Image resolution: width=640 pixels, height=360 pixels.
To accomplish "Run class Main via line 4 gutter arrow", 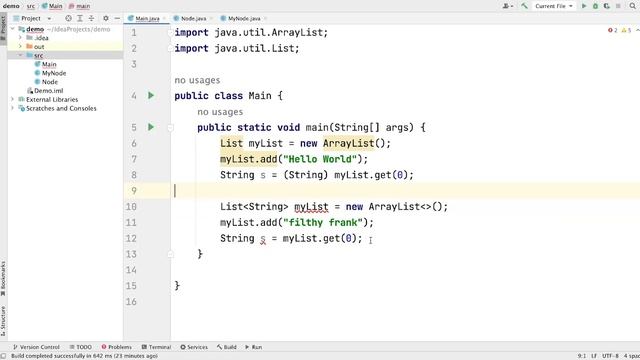I will point(151,96).
